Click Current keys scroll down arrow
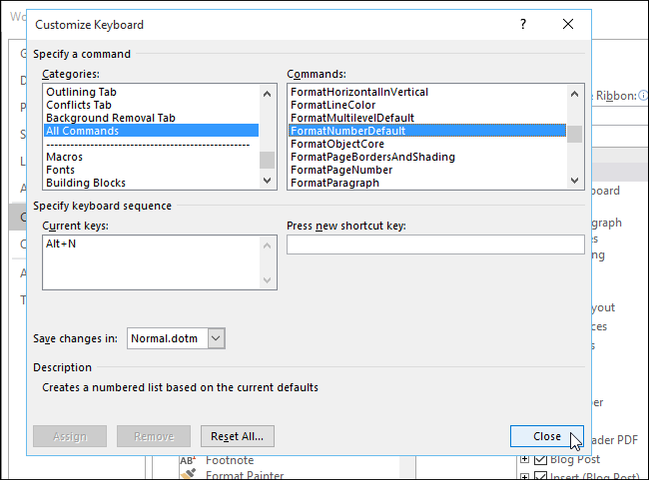Viewport: 649px width, 480px height. (x=267, y=280)
